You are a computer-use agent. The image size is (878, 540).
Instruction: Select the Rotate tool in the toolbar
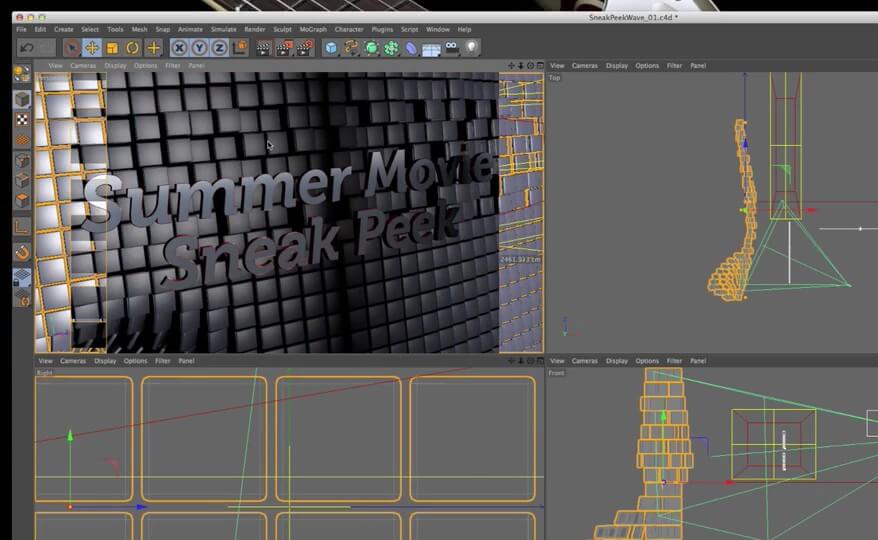(132, 47)
